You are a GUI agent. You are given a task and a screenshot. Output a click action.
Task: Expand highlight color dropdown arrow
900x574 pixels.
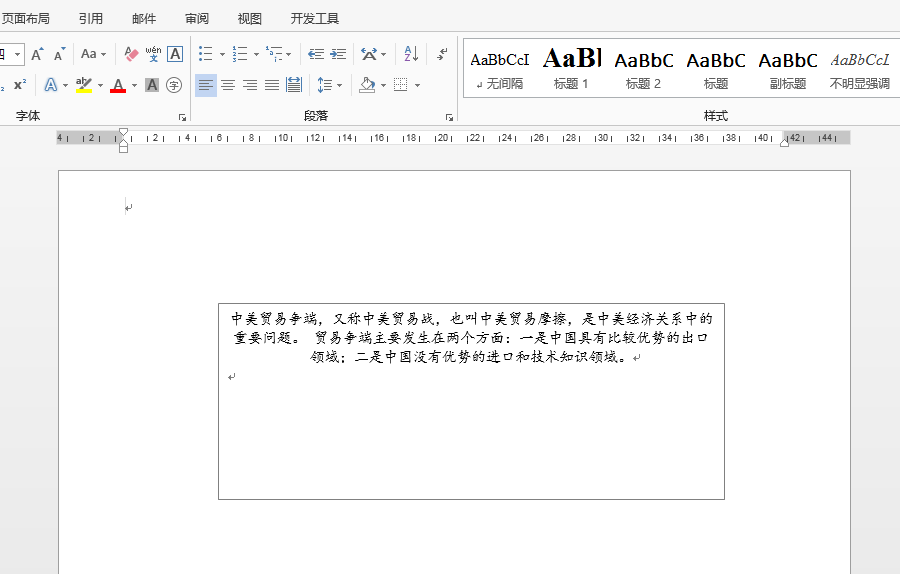point(100,86)
